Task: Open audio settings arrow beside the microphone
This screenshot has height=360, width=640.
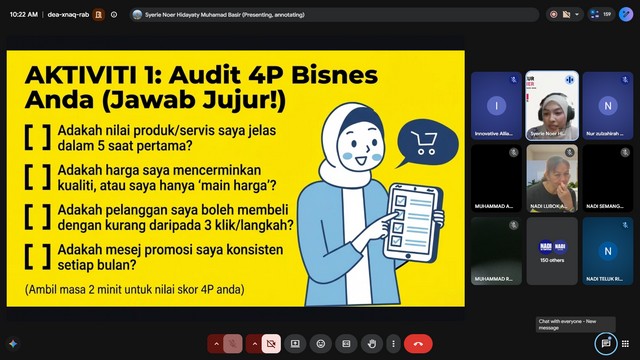Action: (x=216, y=344)
